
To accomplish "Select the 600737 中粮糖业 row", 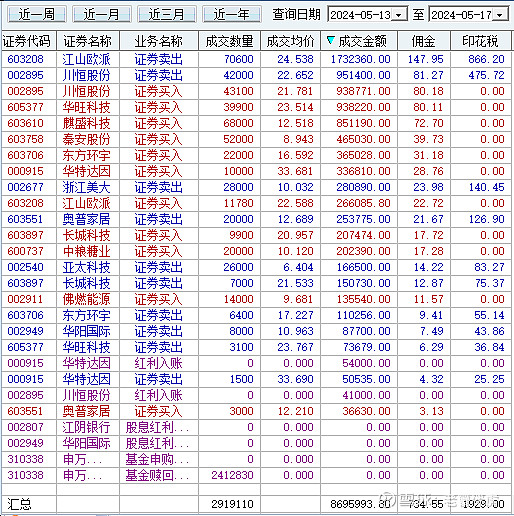I will tap(256, 251).
